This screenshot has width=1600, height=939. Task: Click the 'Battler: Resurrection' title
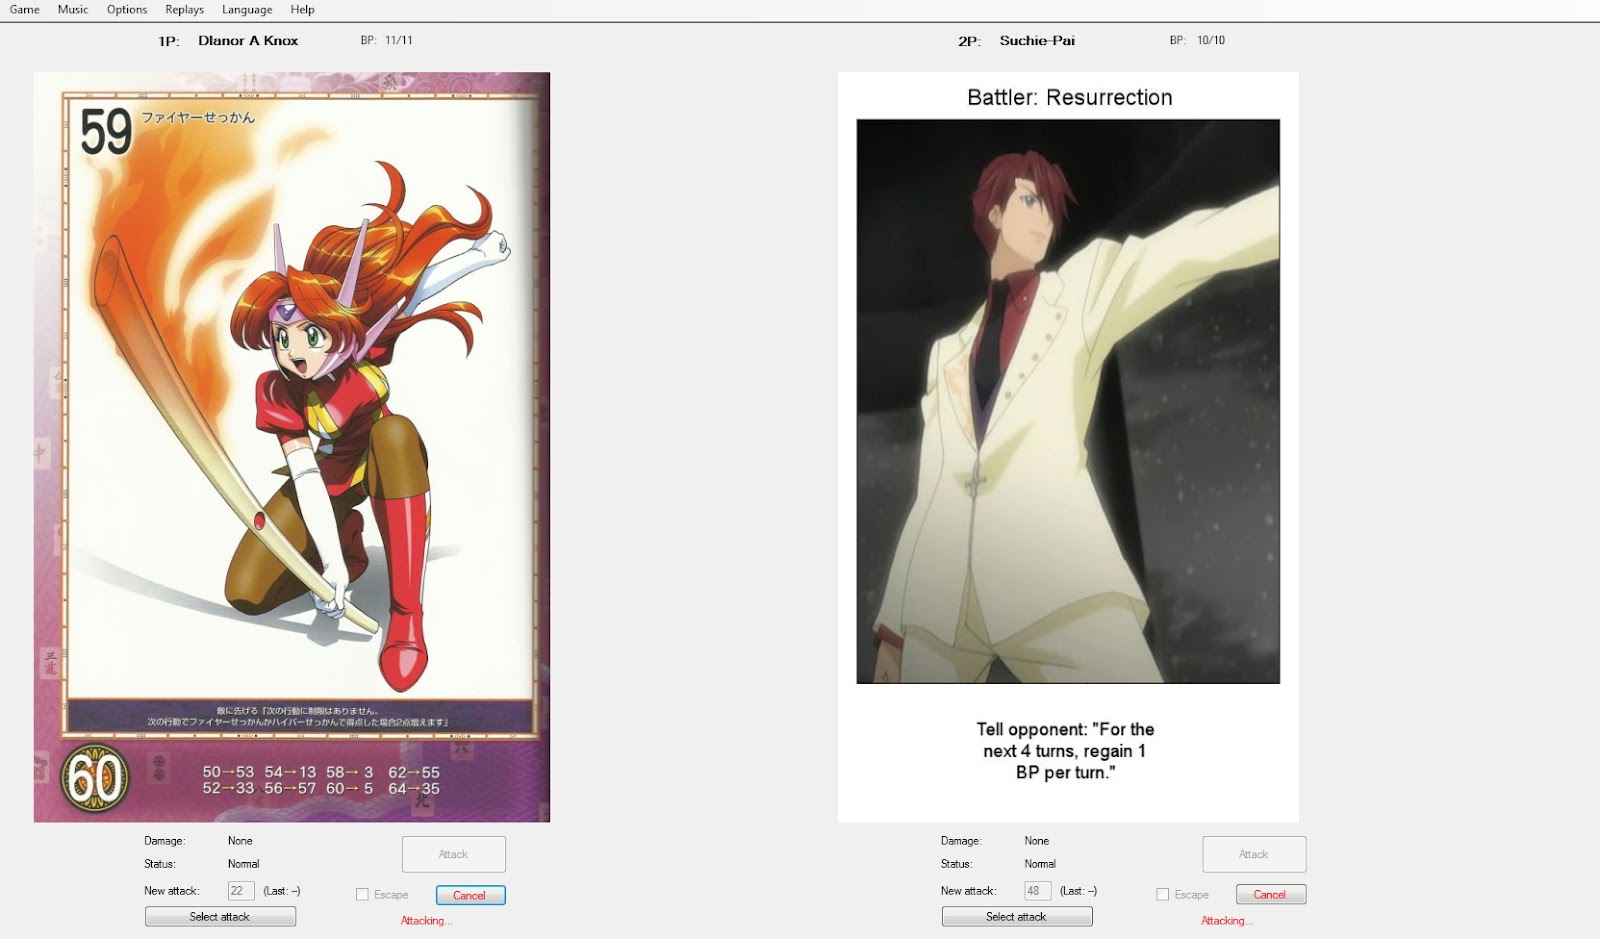click(x=1070, y=97)
